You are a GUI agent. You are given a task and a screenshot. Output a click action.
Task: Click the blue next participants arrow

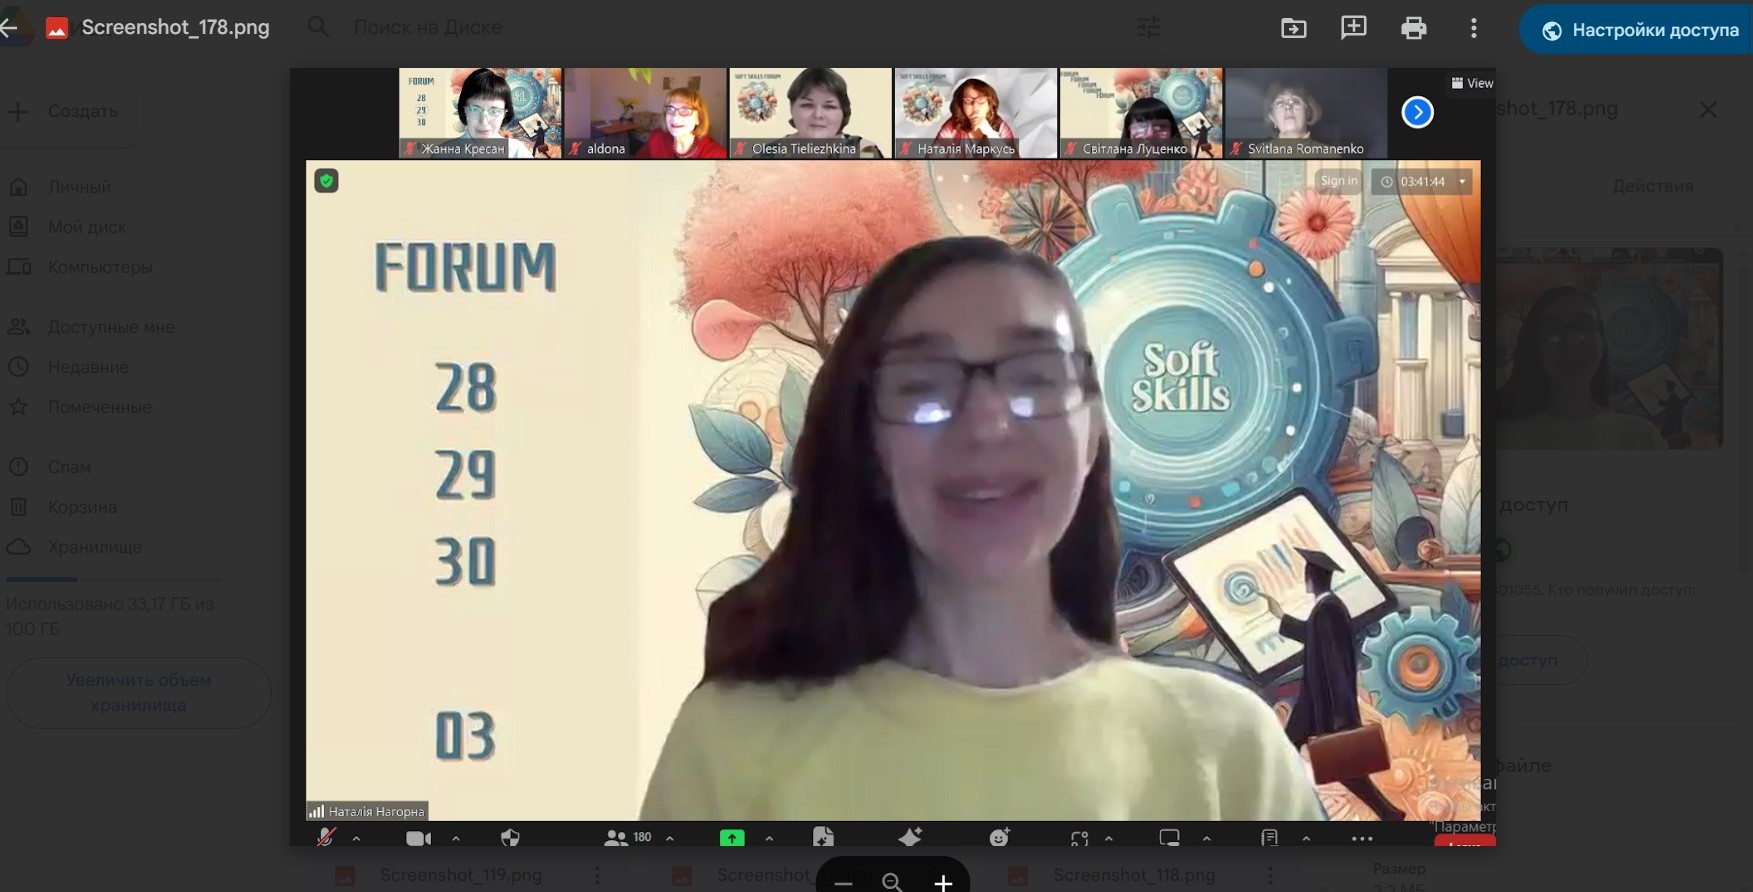1417,113
